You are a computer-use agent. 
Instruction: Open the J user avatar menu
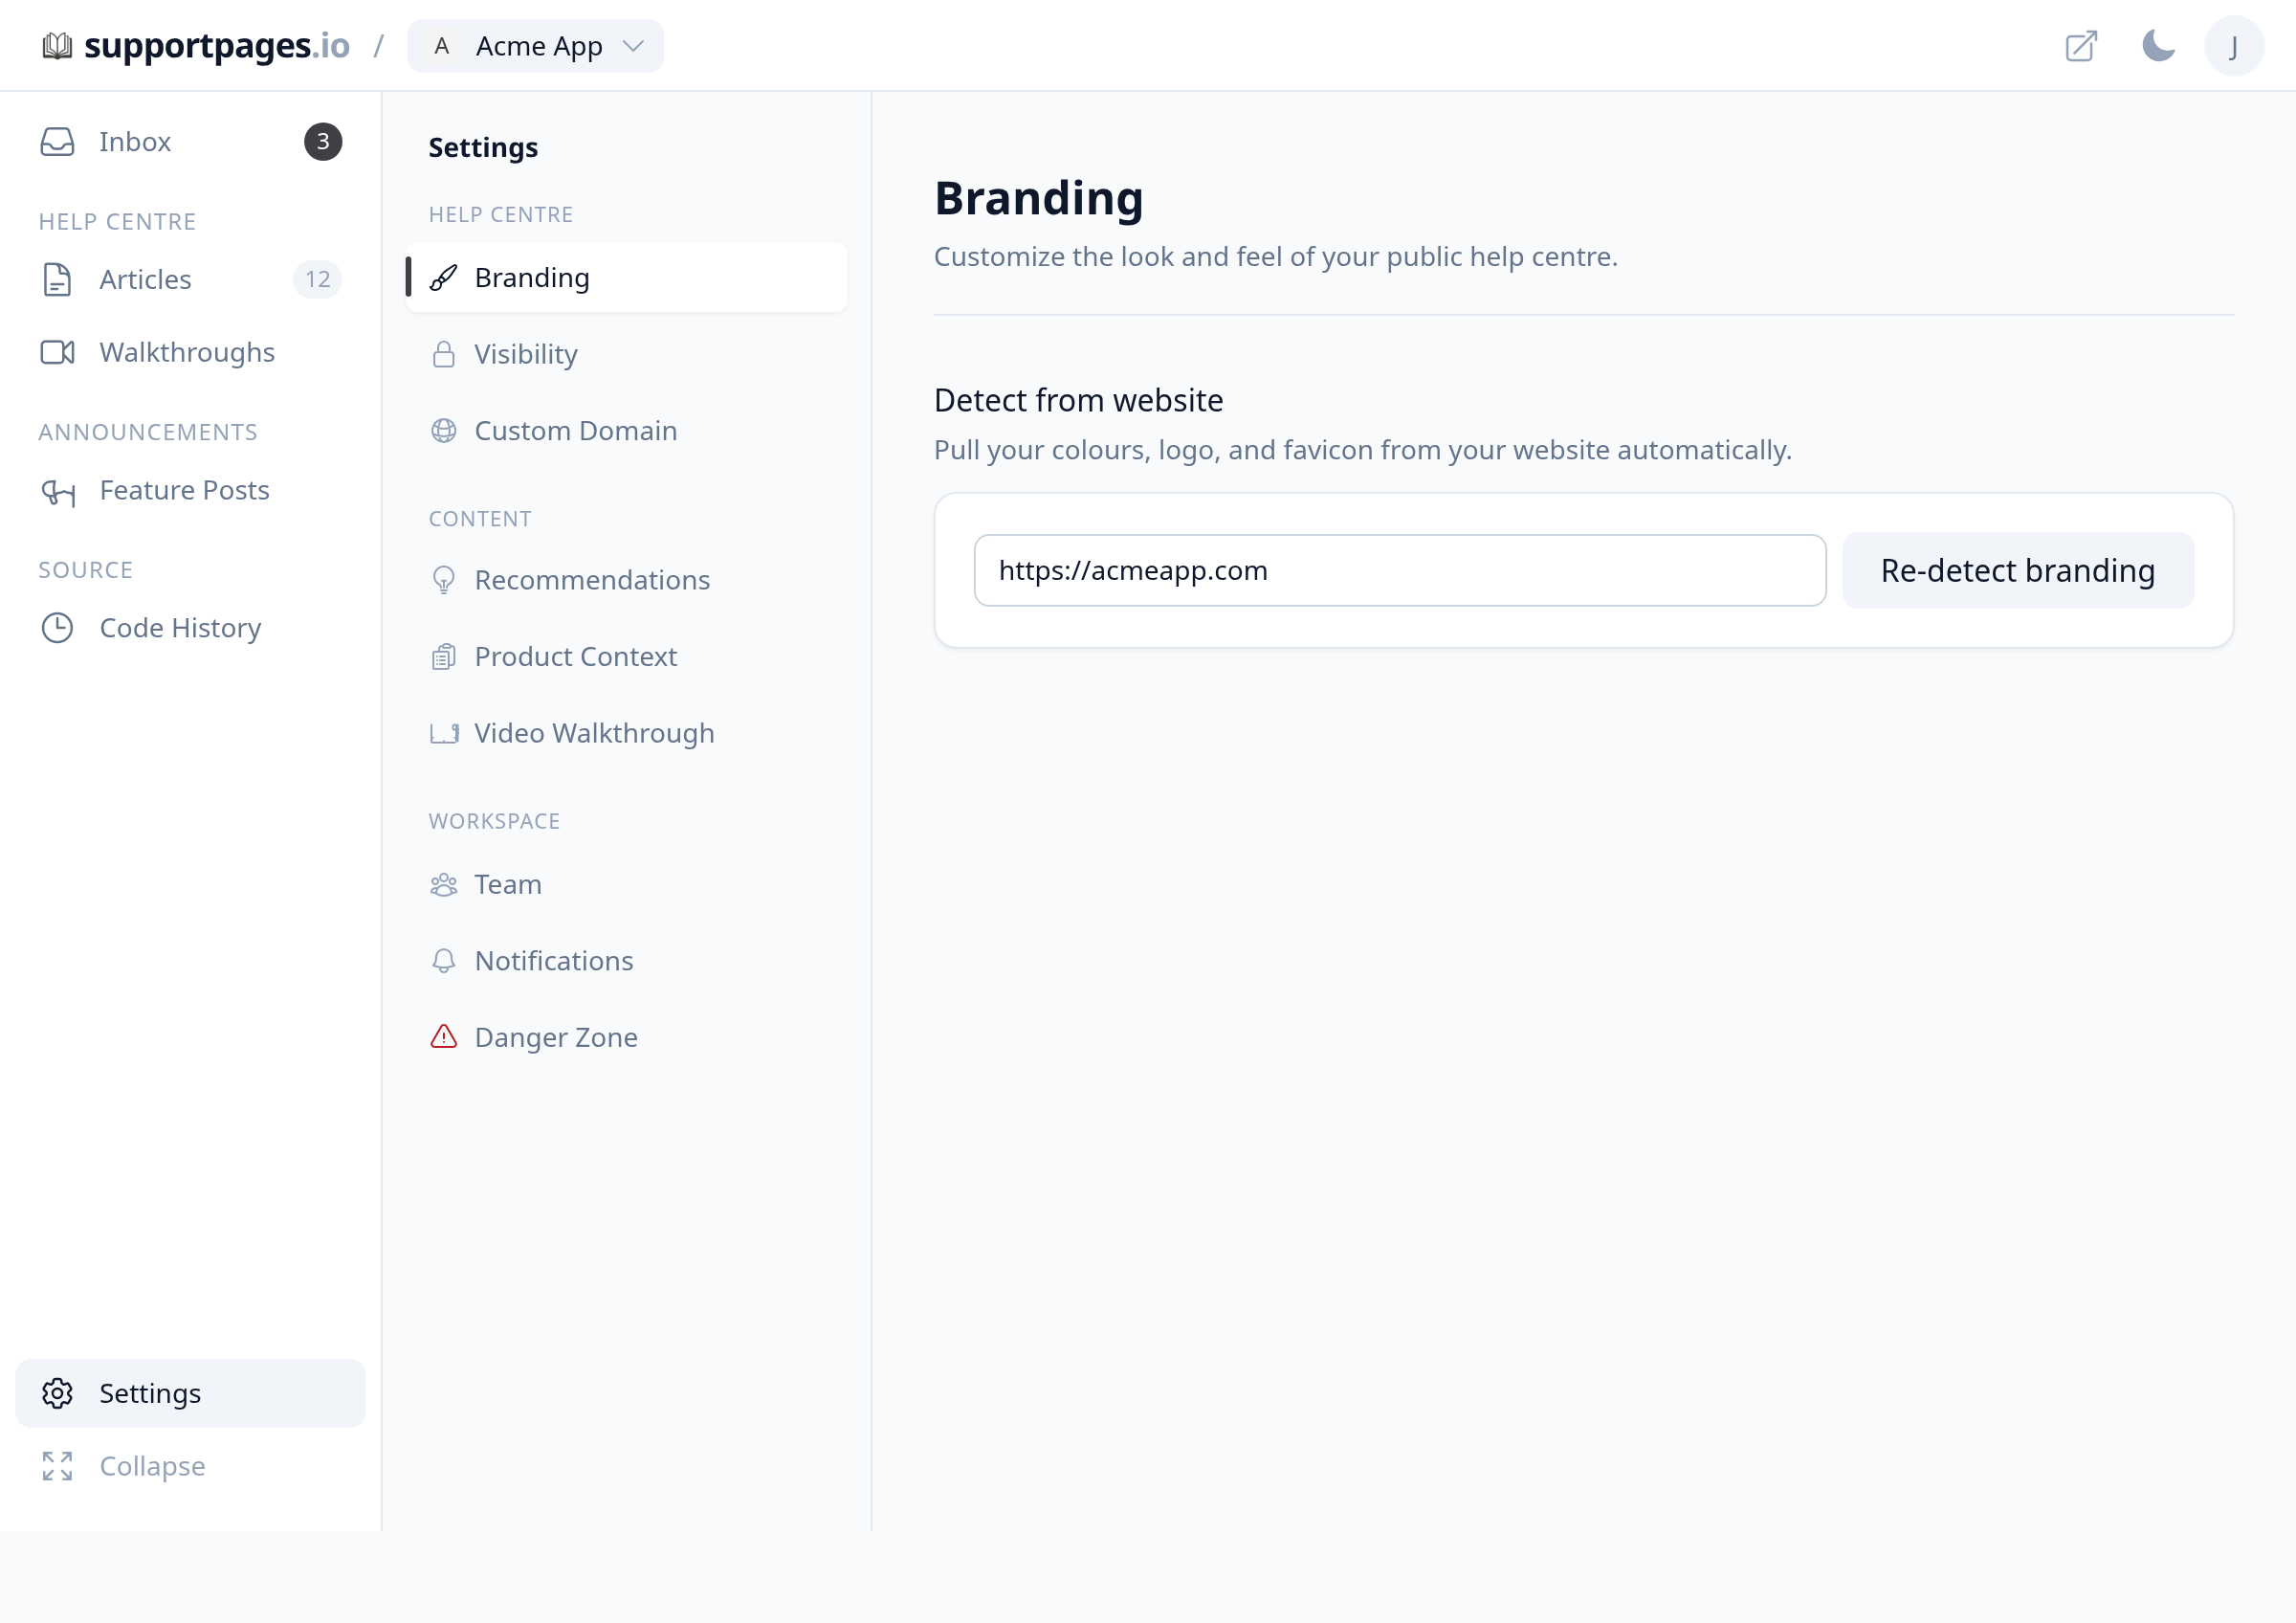click(x=2233, y=46)
